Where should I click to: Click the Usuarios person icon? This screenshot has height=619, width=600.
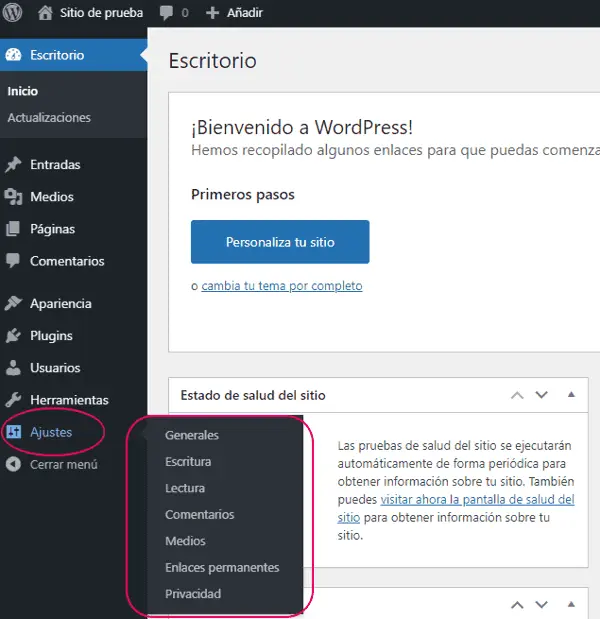pyautogui.click(x=13, y=368)
